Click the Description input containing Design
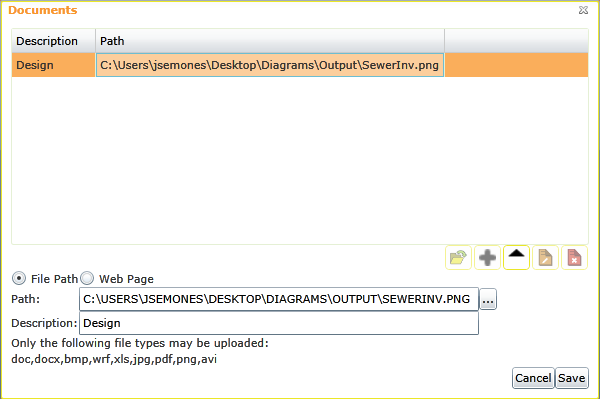Viewport: 600px width, 399px height. pos(279,323)
